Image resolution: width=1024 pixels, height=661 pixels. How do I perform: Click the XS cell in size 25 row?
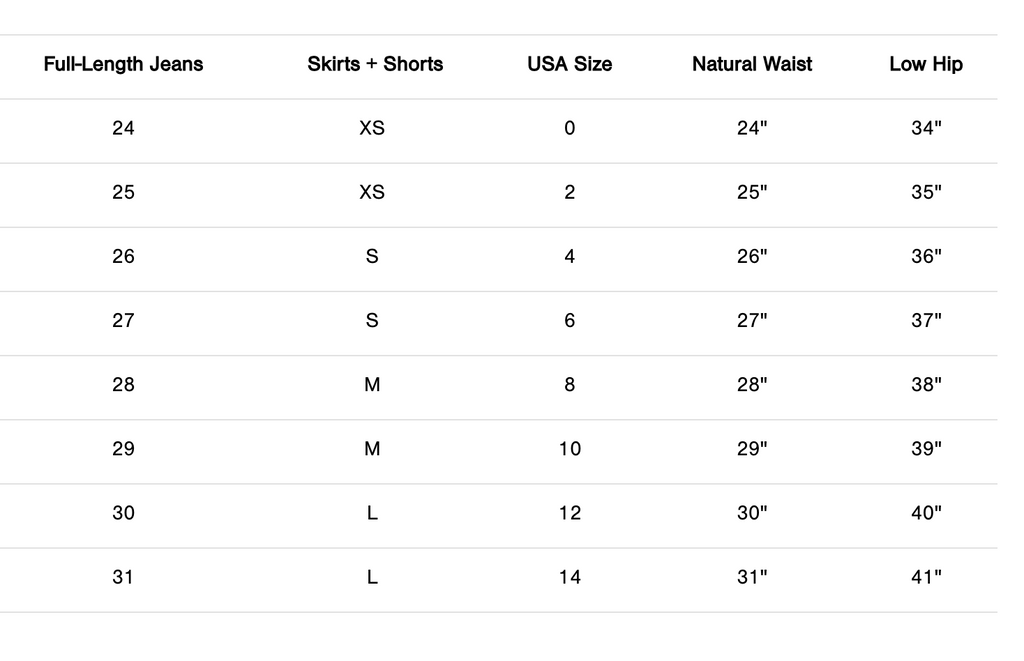point(372,192)
